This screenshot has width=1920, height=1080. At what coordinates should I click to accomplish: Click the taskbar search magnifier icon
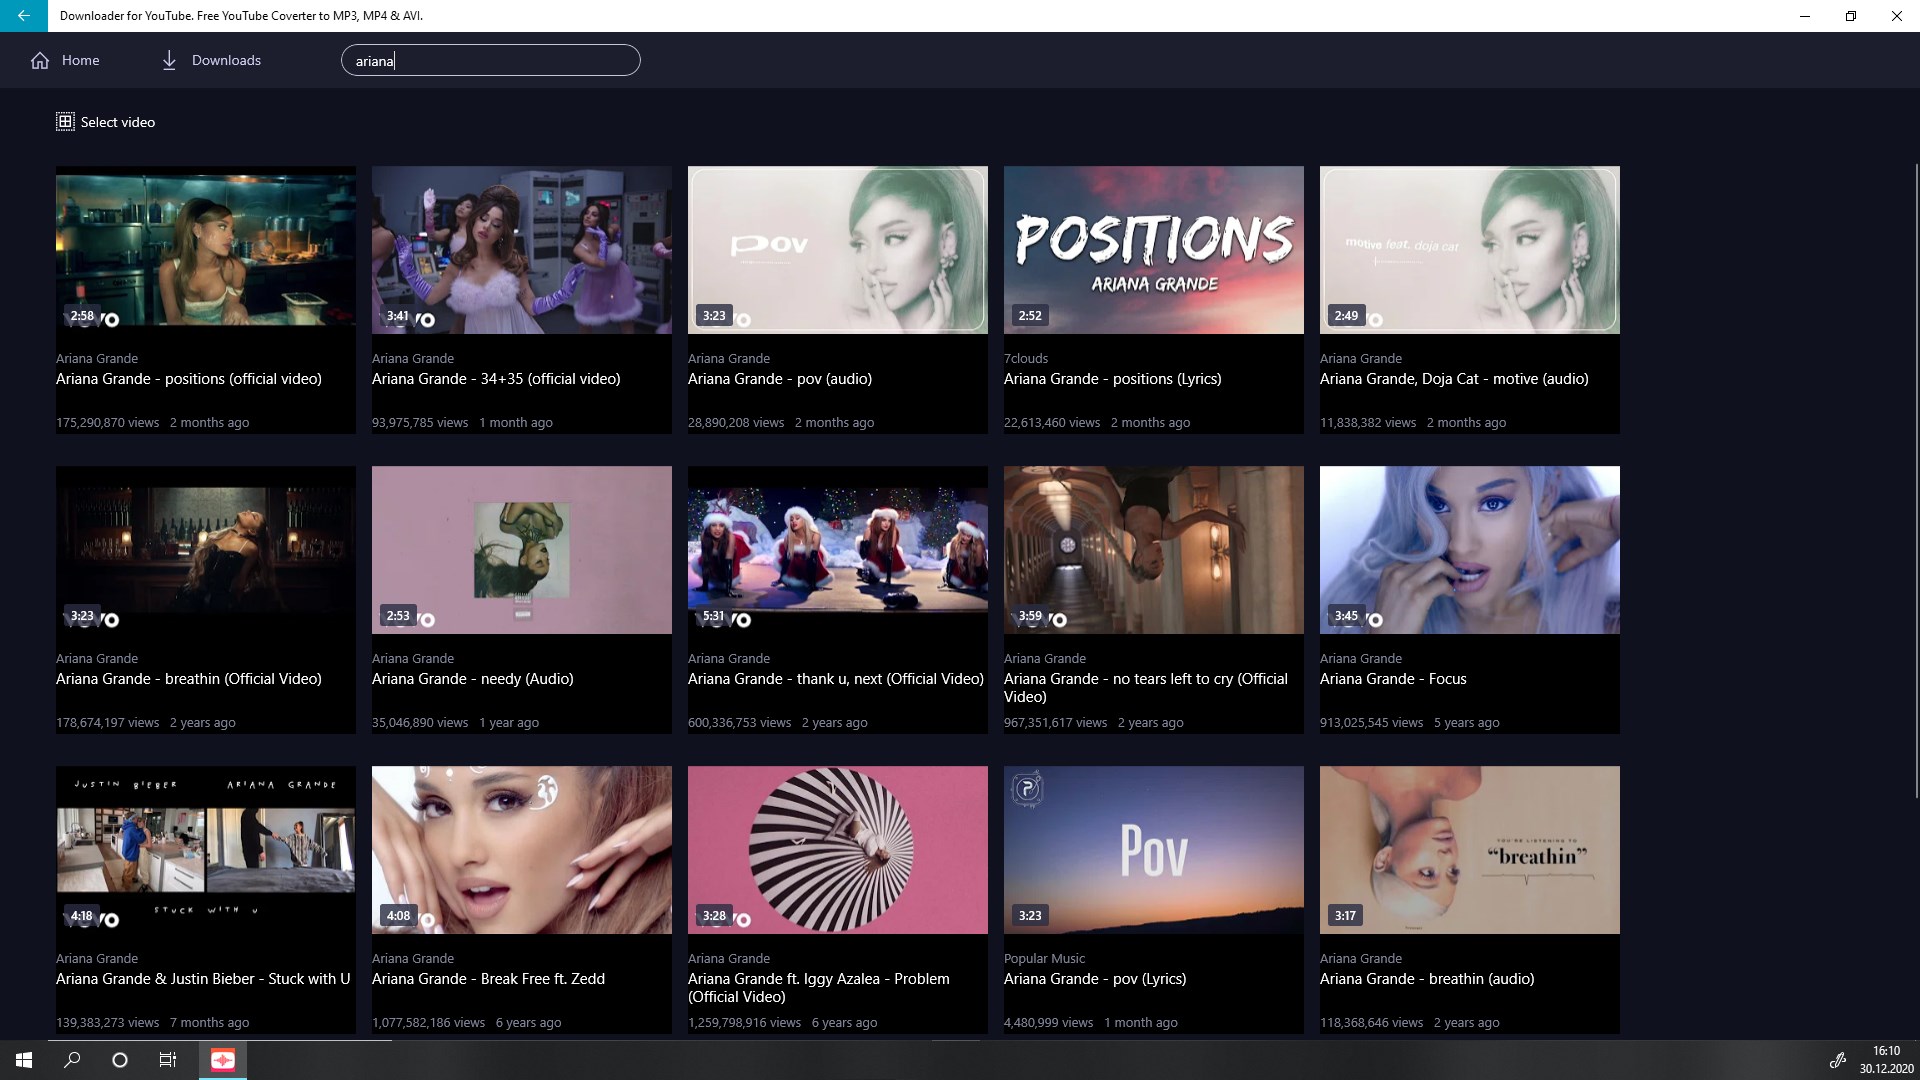click(x=72, y=1060)
